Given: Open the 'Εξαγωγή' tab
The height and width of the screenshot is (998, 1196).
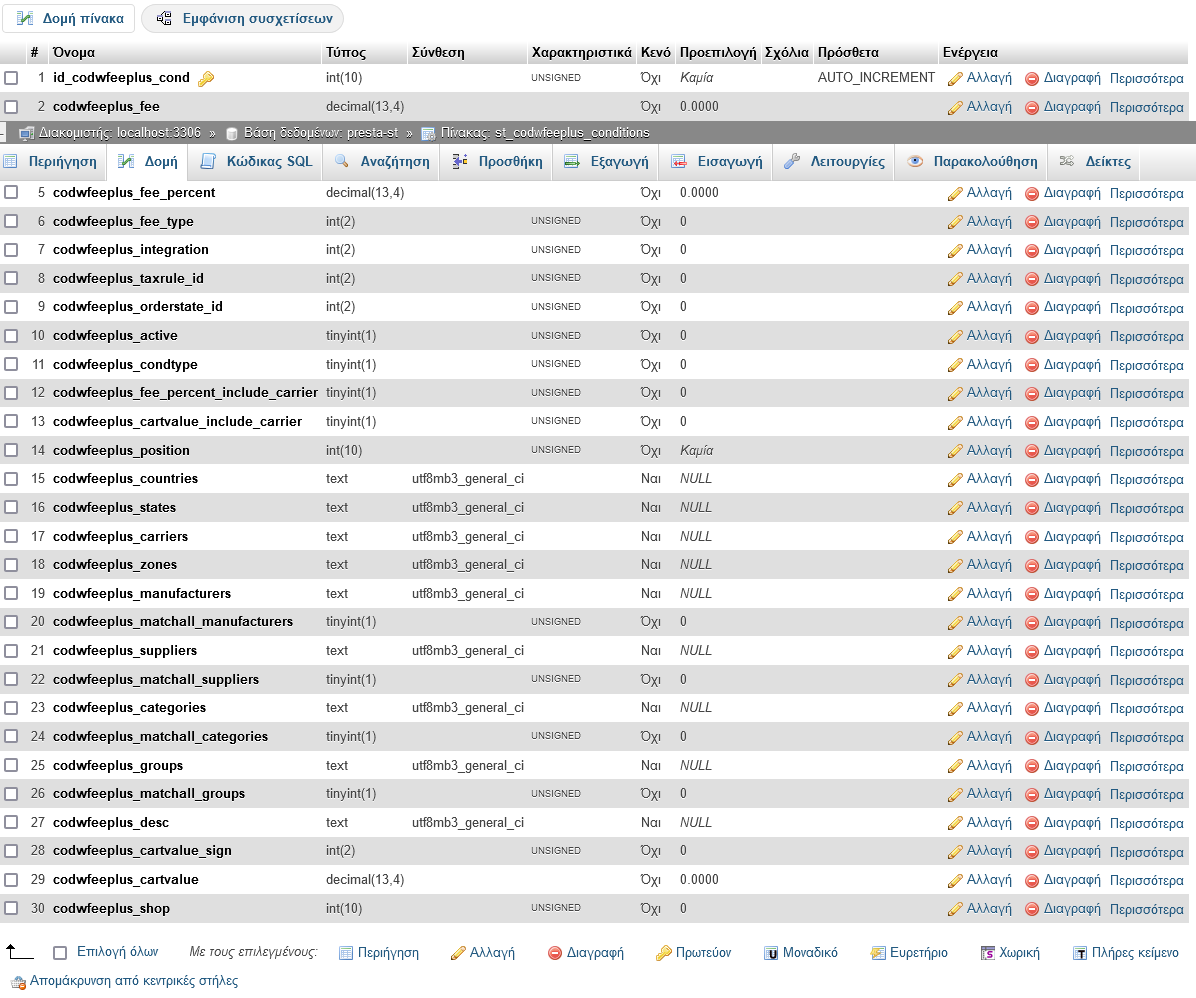Looking at the screenshot, I should (606, 162).
